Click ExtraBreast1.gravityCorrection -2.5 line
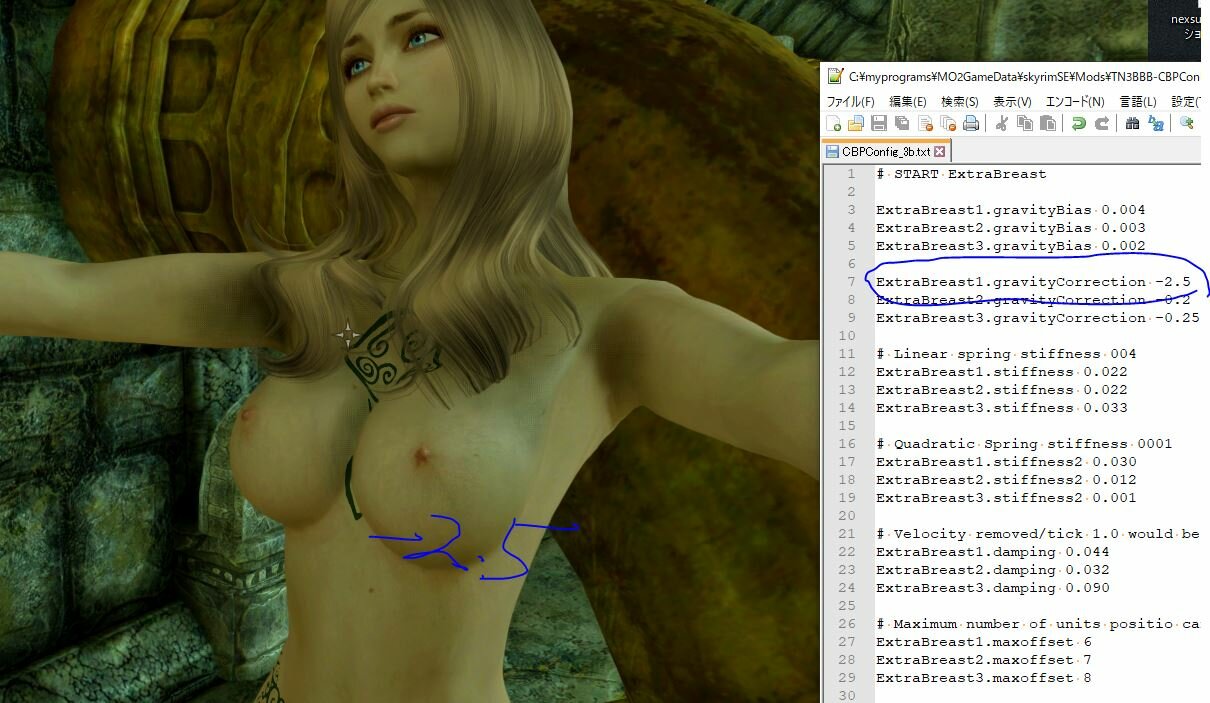 pyautogui.click(x=1033, y=282)
